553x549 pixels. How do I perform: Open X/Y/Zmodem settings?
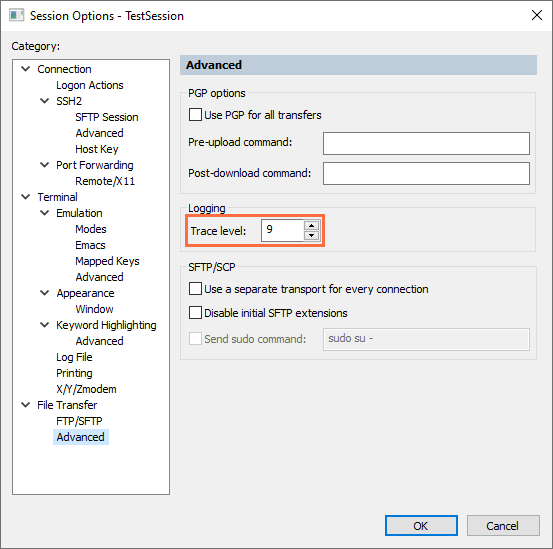(x=86, y=389)
